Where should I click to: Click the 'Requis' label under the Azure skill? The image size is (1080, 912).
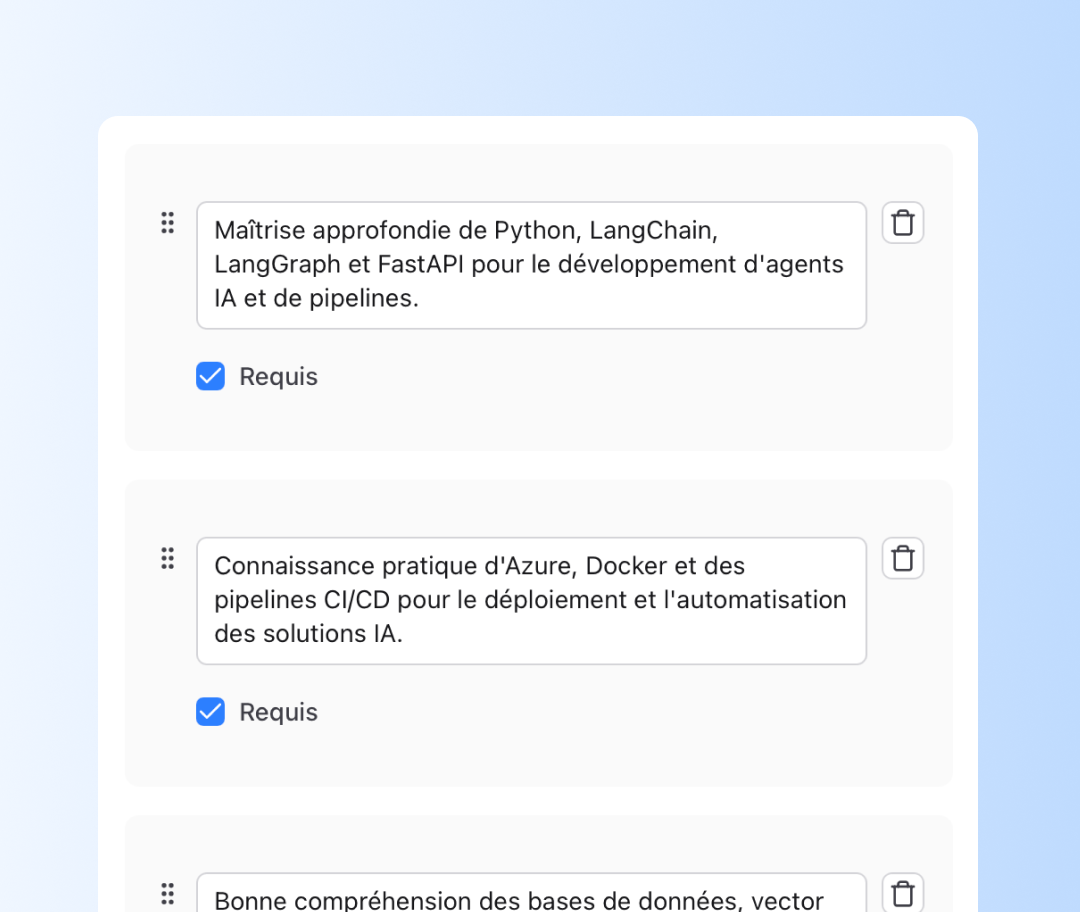pyautogui.click(x=278, y=713)
